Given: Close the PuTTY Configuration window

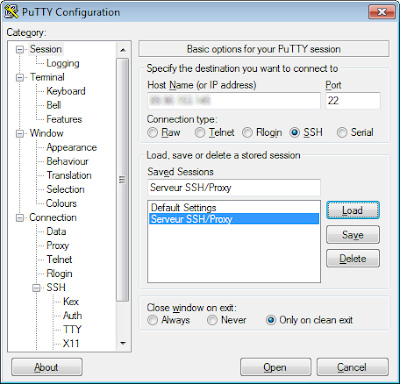Looking at the screenshot, I should coord(382,12).
